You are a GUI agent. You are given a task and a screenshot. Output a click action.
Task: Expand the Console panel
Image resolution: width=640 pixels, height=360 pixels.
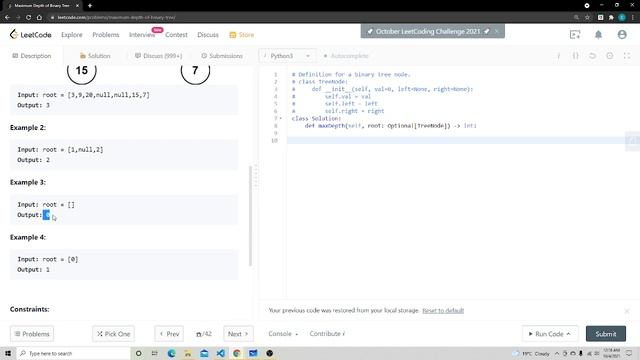click(x=283, y=334)
